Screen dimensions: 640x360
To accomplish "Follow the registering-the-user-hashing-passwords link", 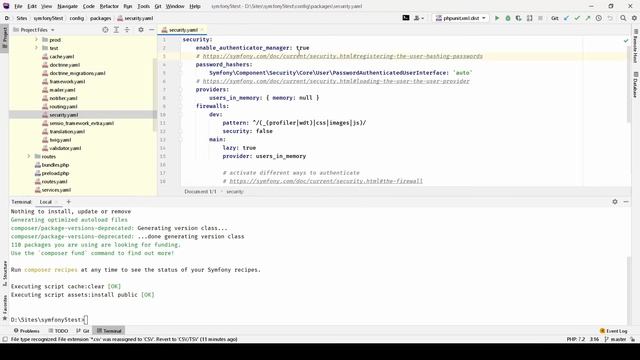I will 343,56.
